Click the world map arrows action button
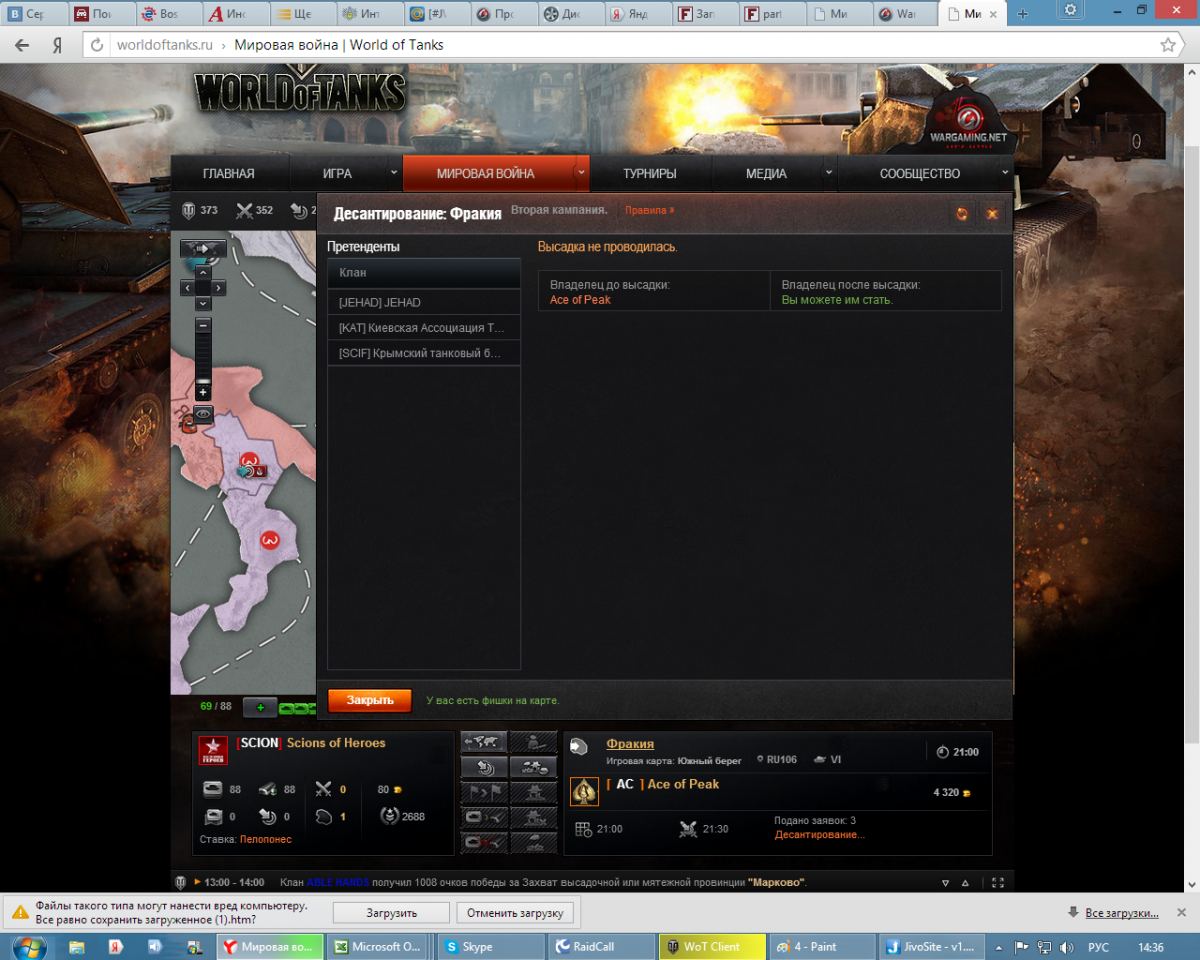The height and width of the screenshot is (960, 1200). click(x=484, y=741)
